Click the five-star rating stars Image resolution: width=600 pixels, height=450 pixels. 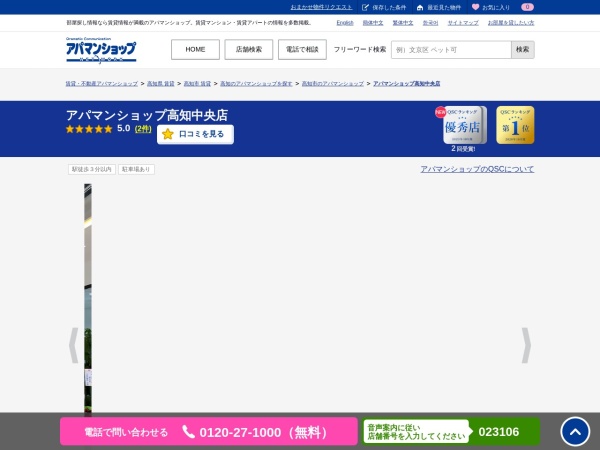point(89,129)
